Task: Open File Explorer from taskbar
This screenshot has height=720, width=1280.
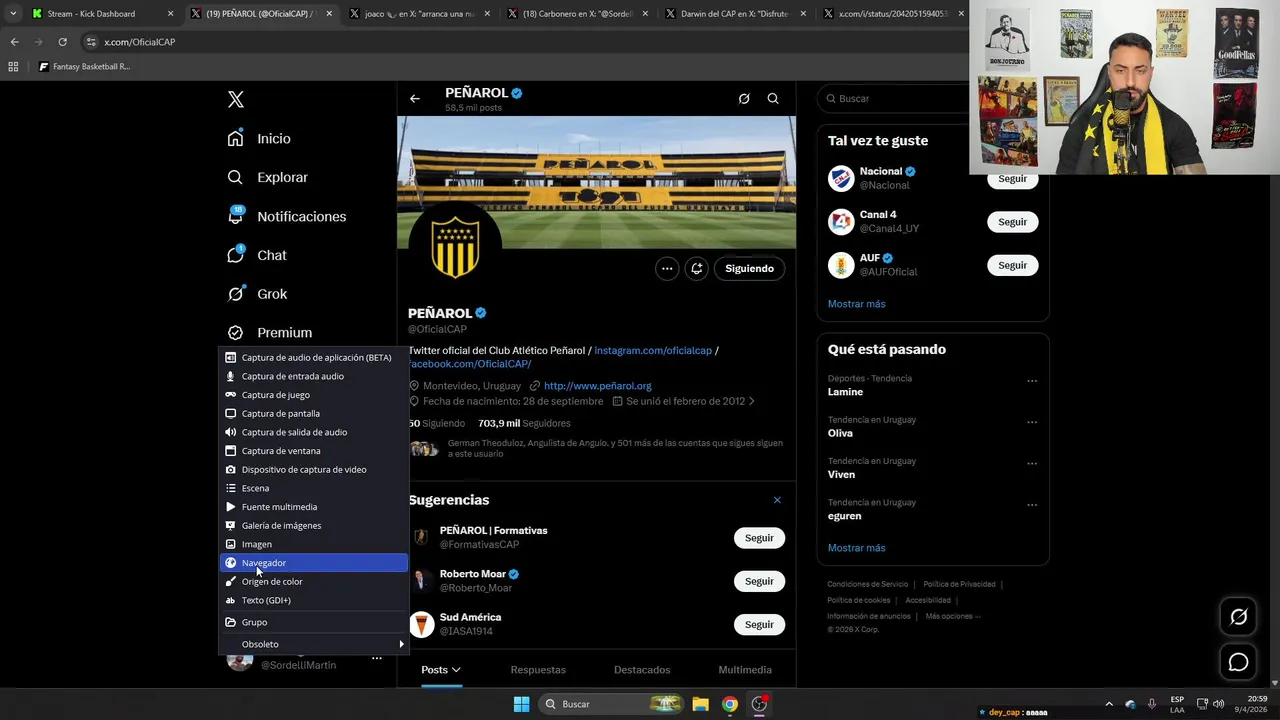Action: tap(701, 704)
